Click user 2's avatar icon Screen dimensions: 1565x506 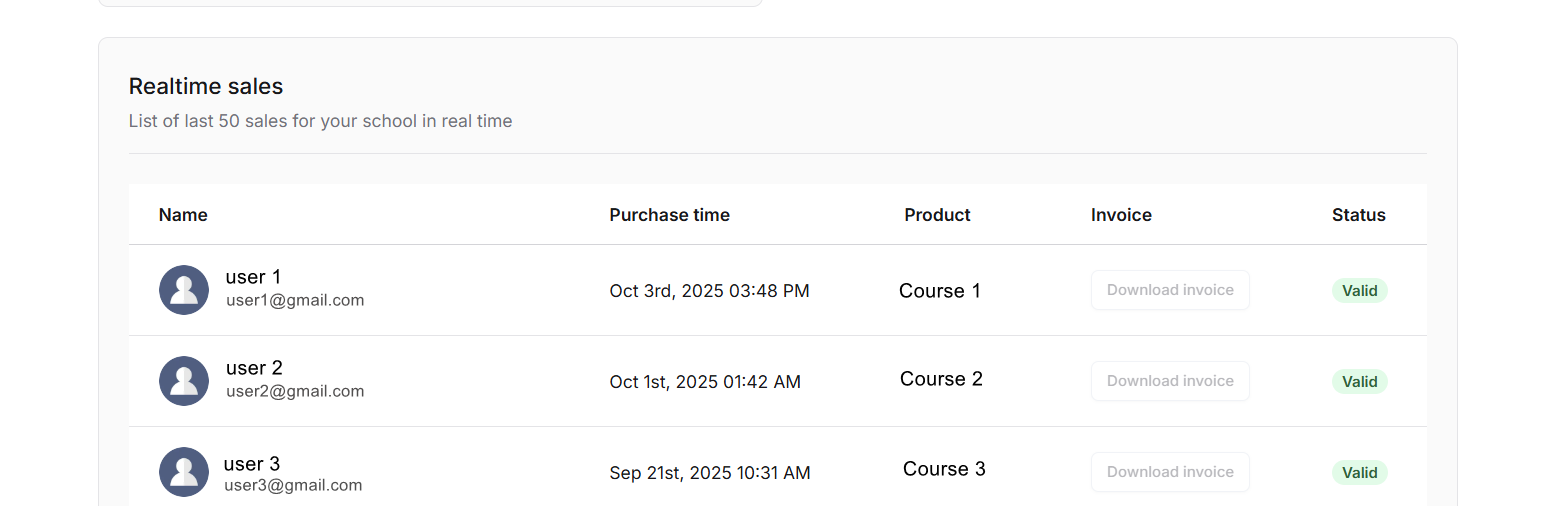[x=184, y=381]
